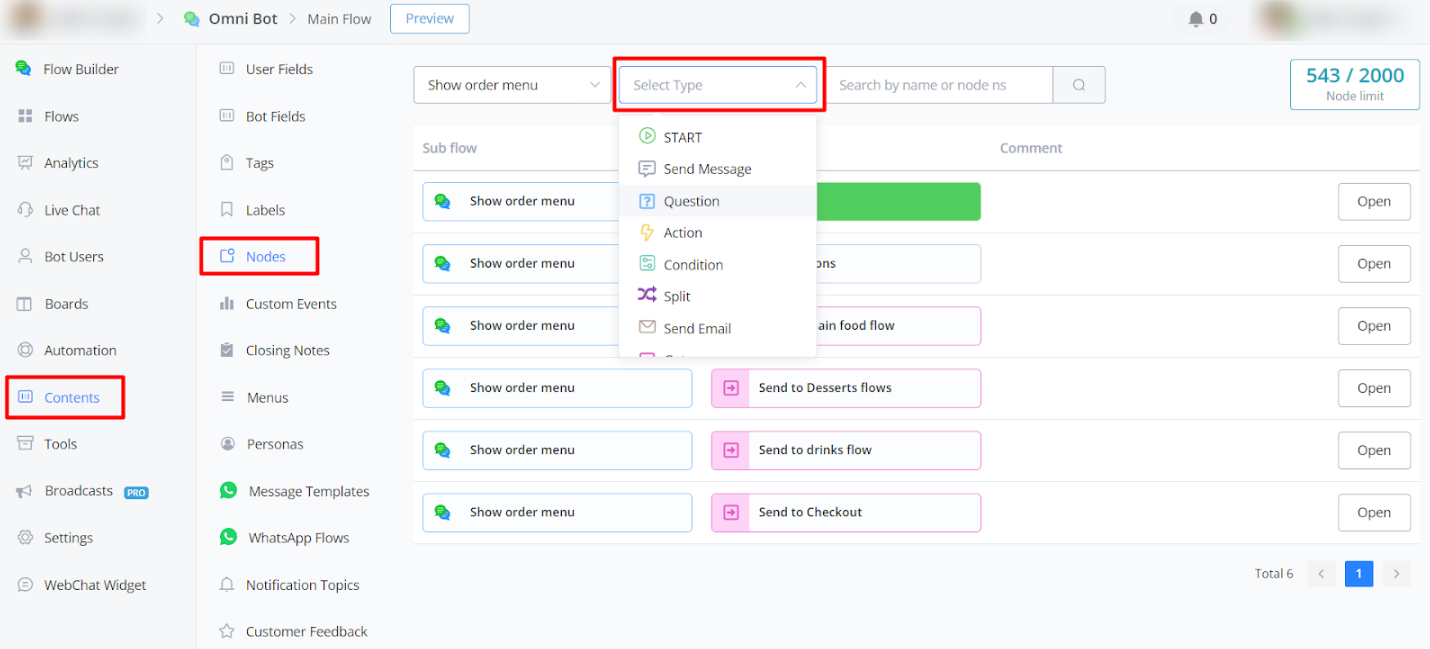Viewport: 1430px width, 649px height.
Task: Click the Settings gear icon in sidebar
Action: point(25,538)
